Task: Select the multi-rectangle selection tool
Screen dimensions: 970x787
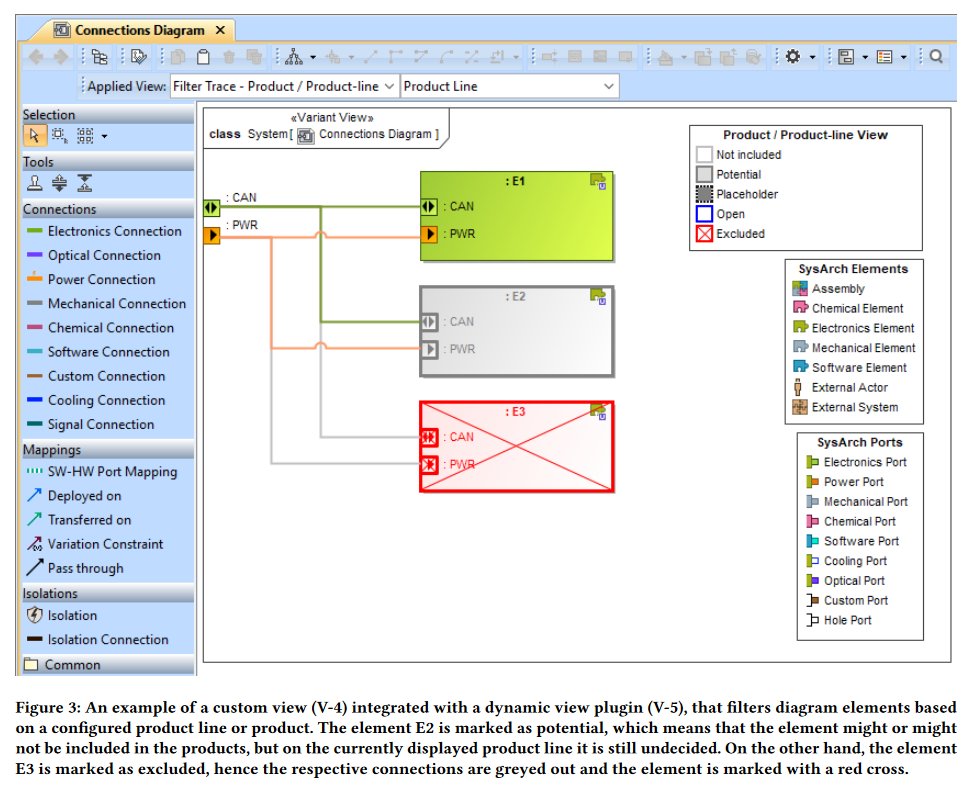Action: 85,135
